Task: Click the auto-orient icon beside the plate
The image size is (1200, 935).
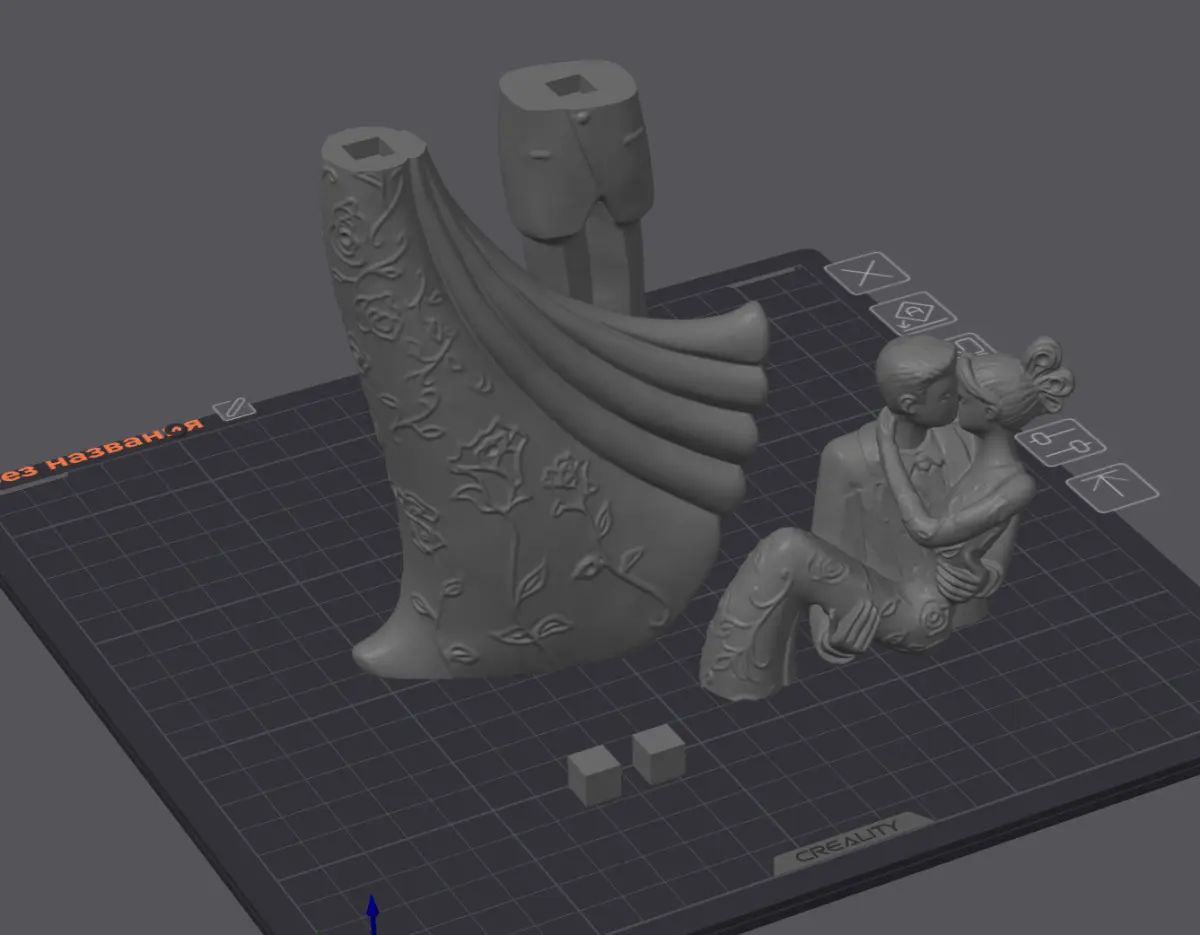Action: coord(913,315)
